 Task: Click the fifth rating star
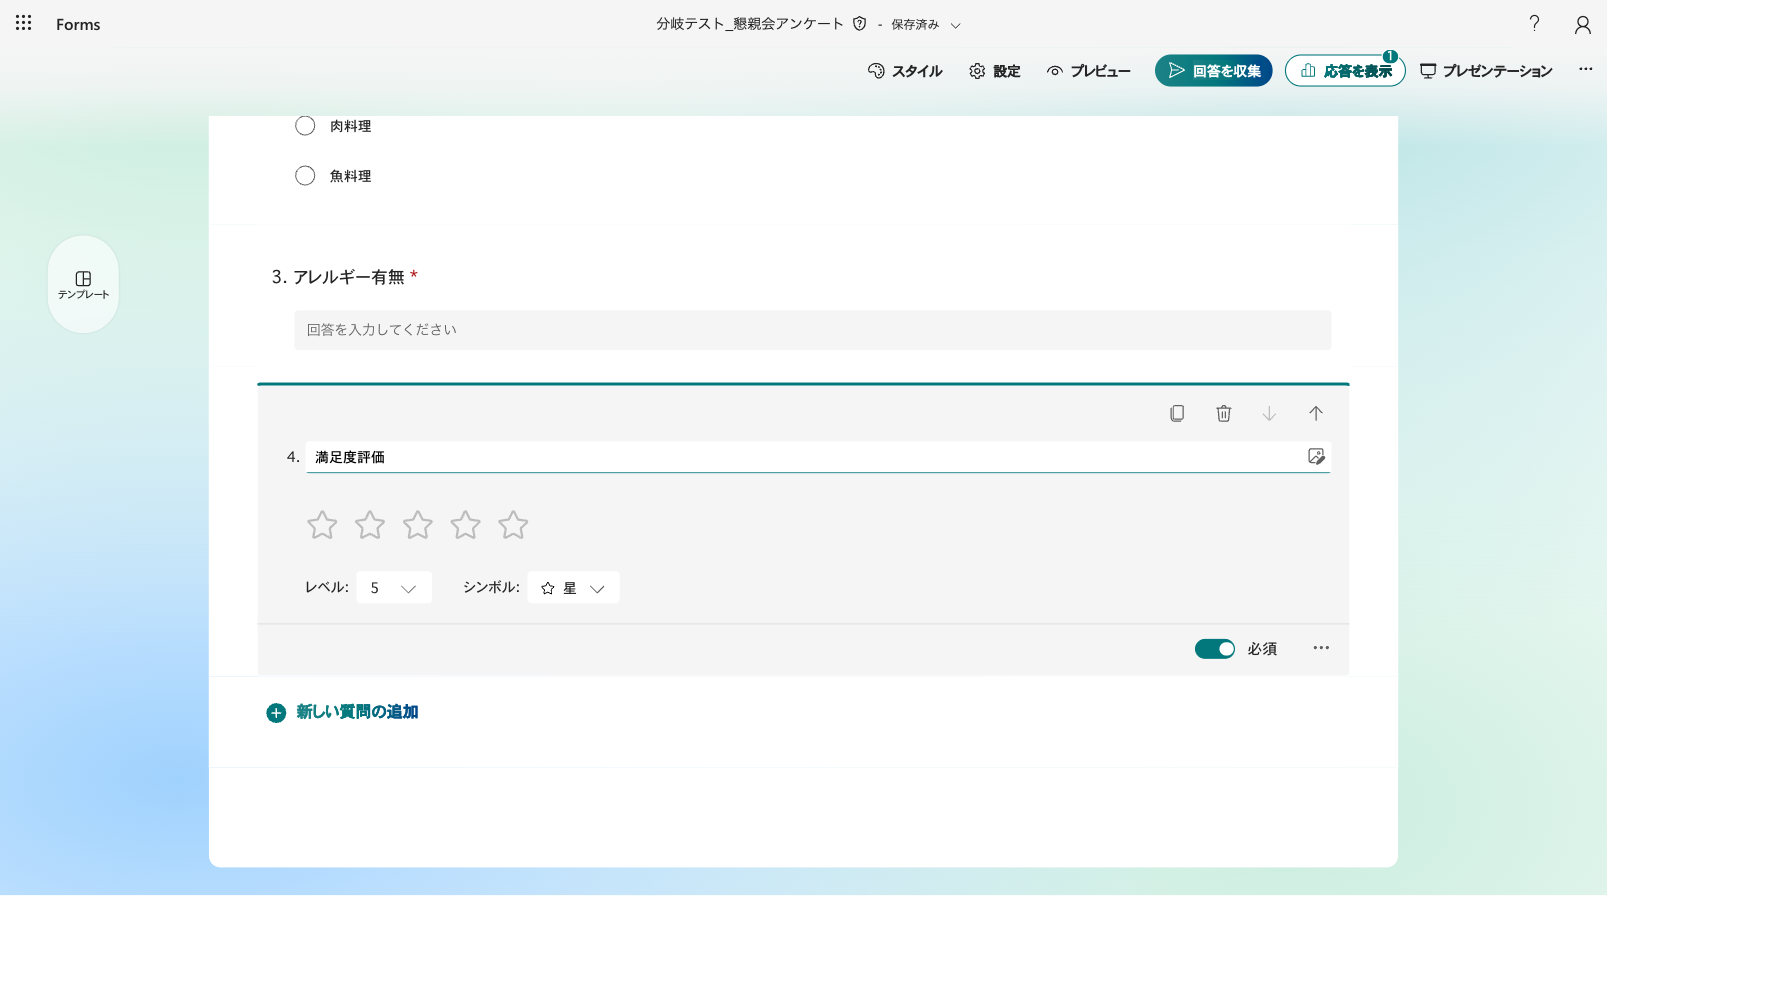[x=513, y=525]
